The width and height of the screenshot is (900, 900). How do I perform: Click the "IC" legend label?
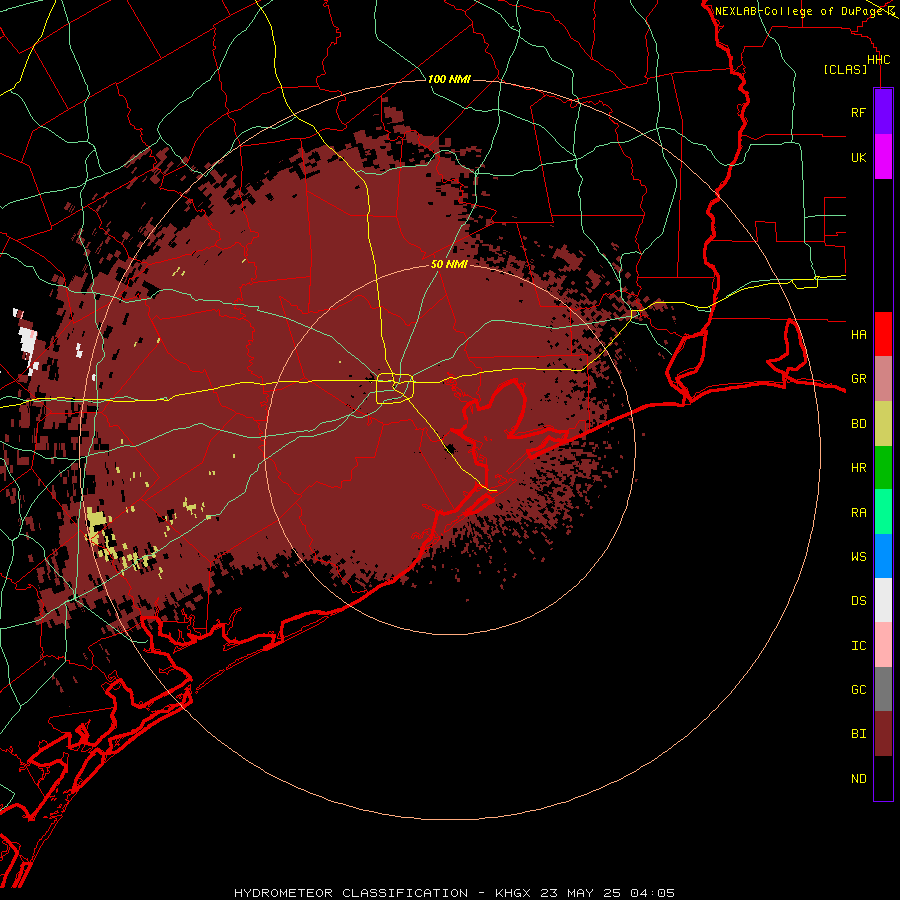point(858,646)
